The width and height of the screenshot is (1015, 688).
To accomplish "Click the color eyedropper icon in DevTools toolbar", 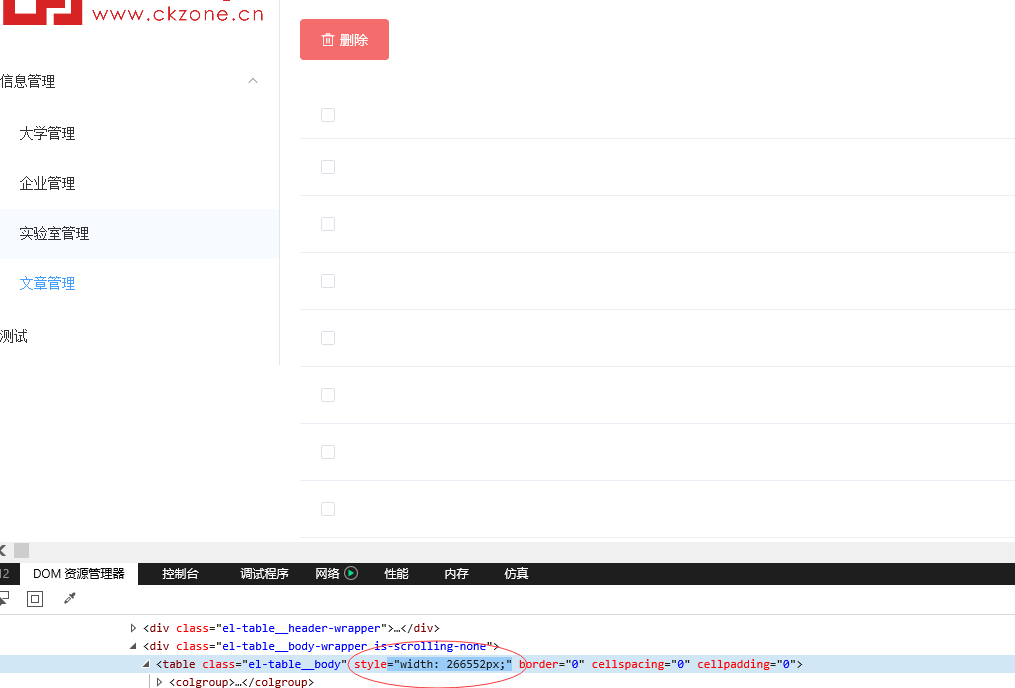I will pyautogui.click(x=68, y=598).
